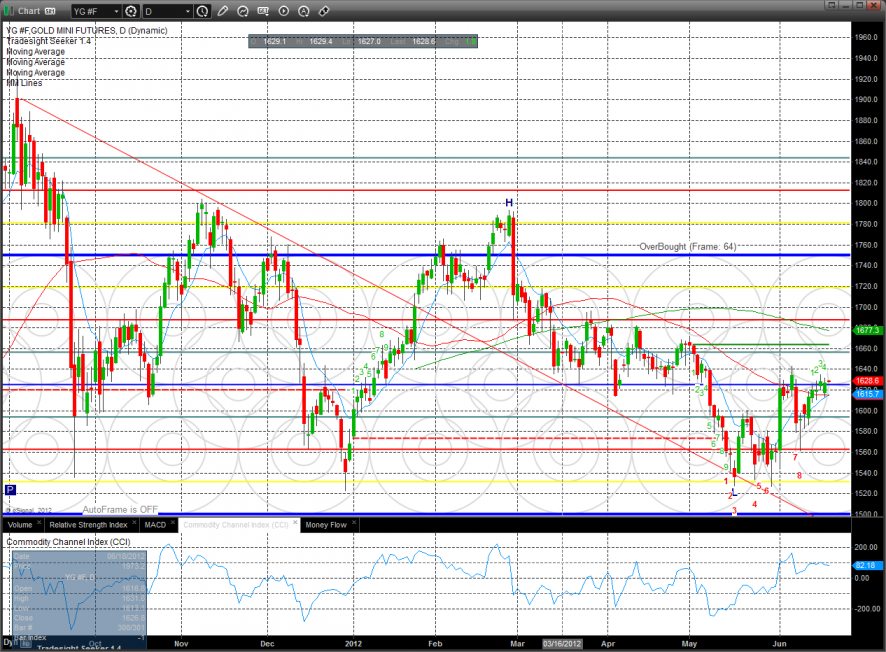The width and height of the screenshot is (886, 652).
Task: Click the symbol settings gear icon
Action: [130, 12]
